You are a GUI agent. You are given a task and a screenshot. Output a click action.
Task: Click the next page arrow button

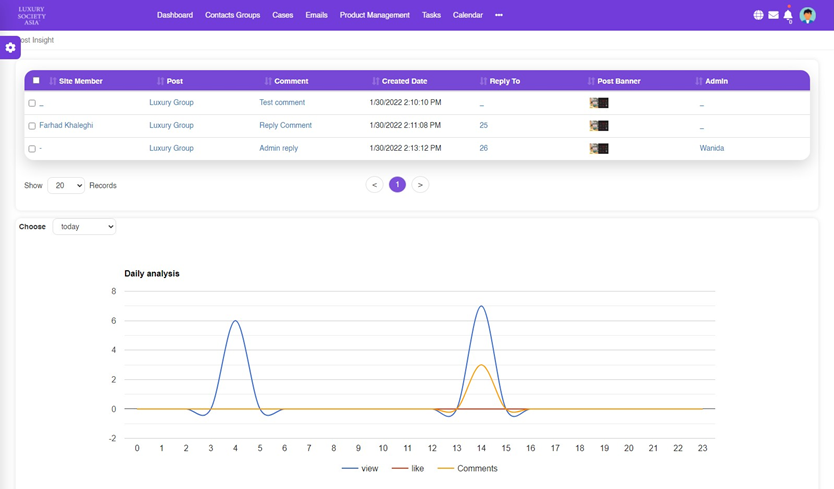point(420,185)
